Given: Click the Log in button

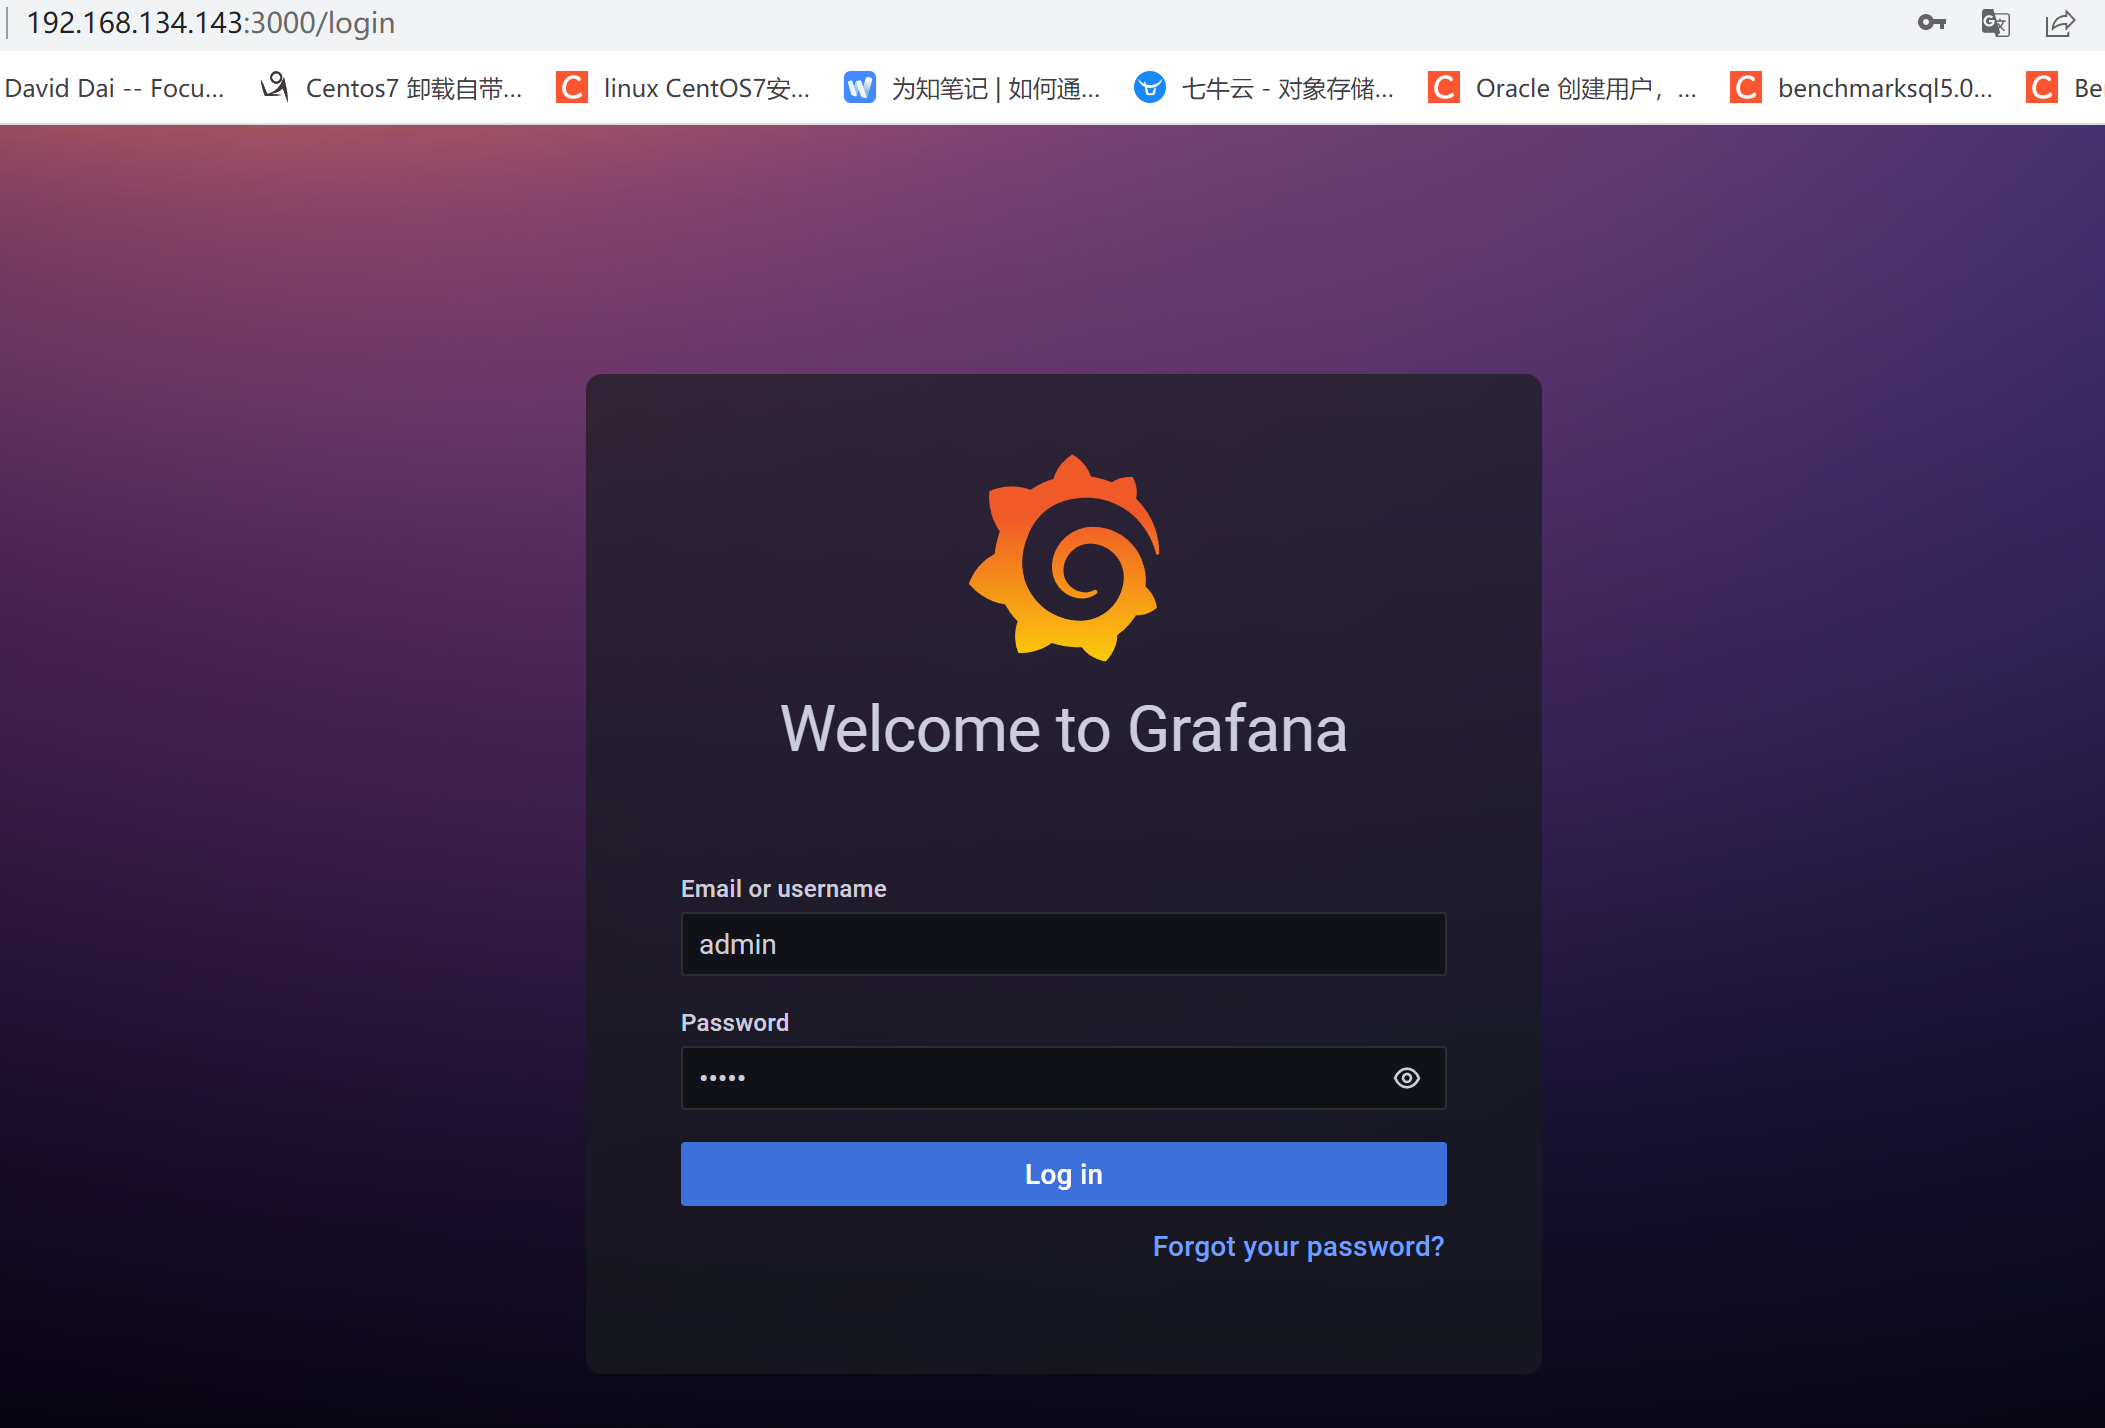Looking at the screenshot, I should (1063, 1174).
